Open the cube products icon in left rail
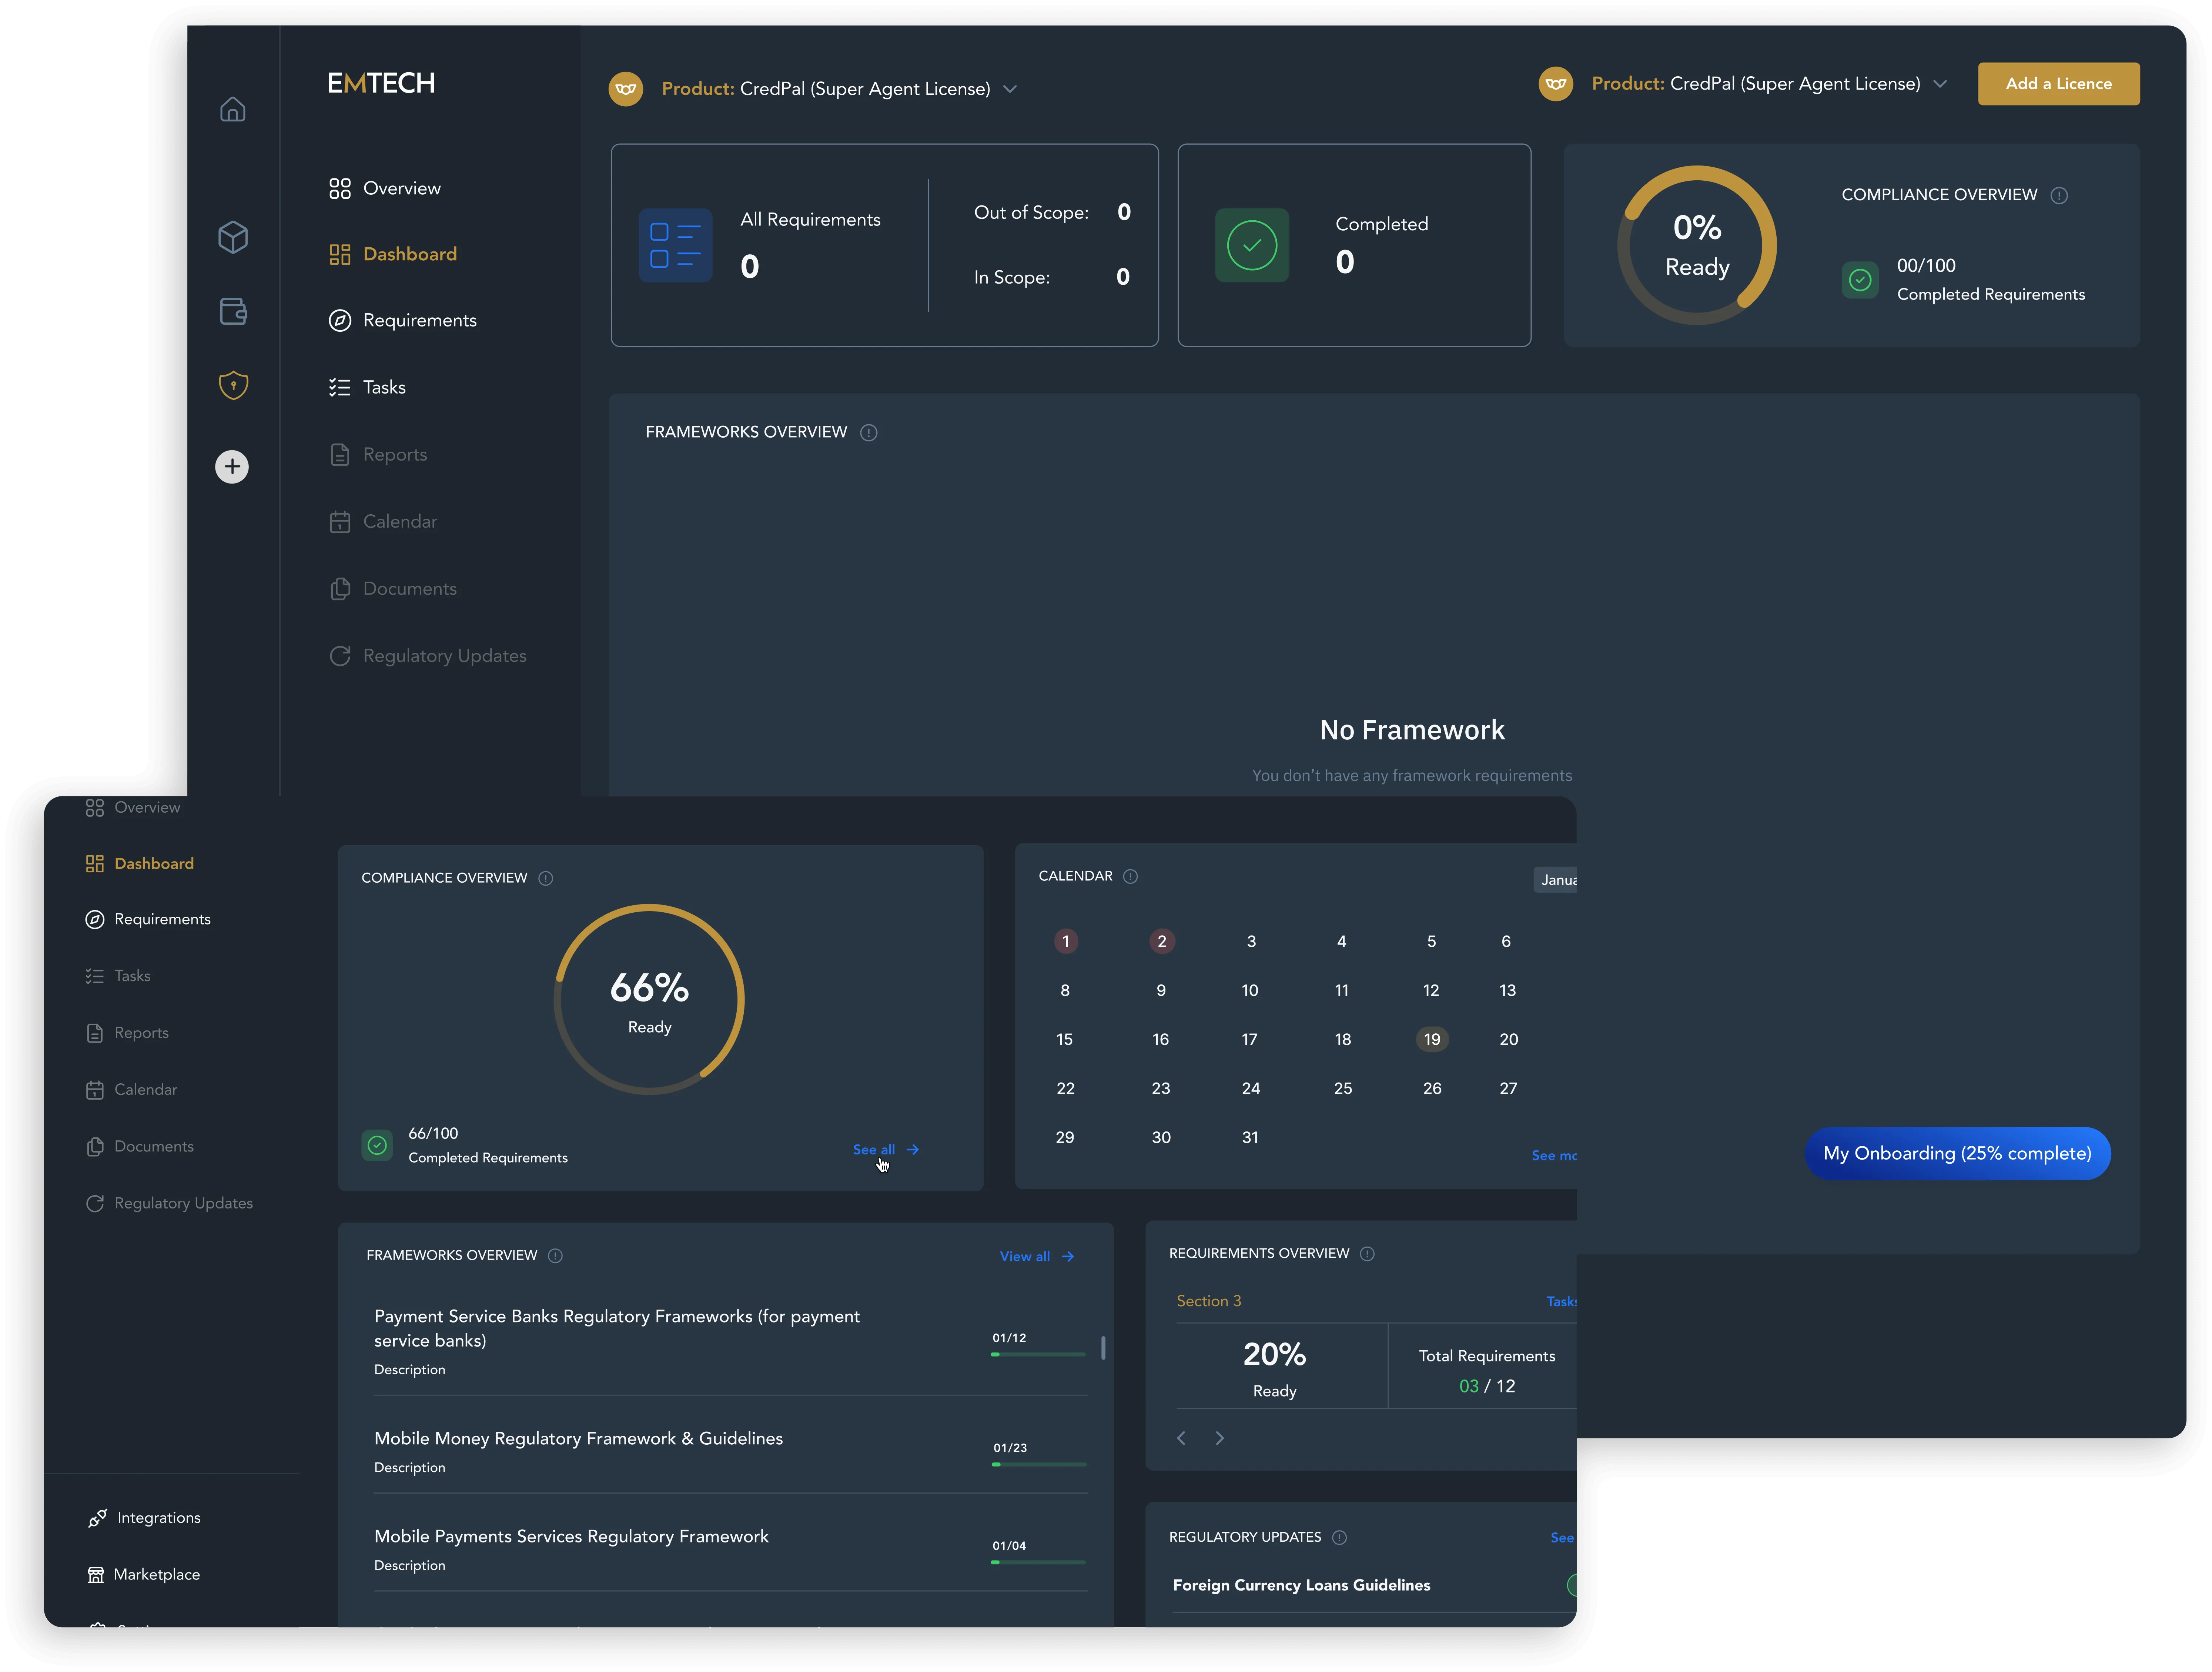Screen dimensions: 2212x1672 (233, 237)
